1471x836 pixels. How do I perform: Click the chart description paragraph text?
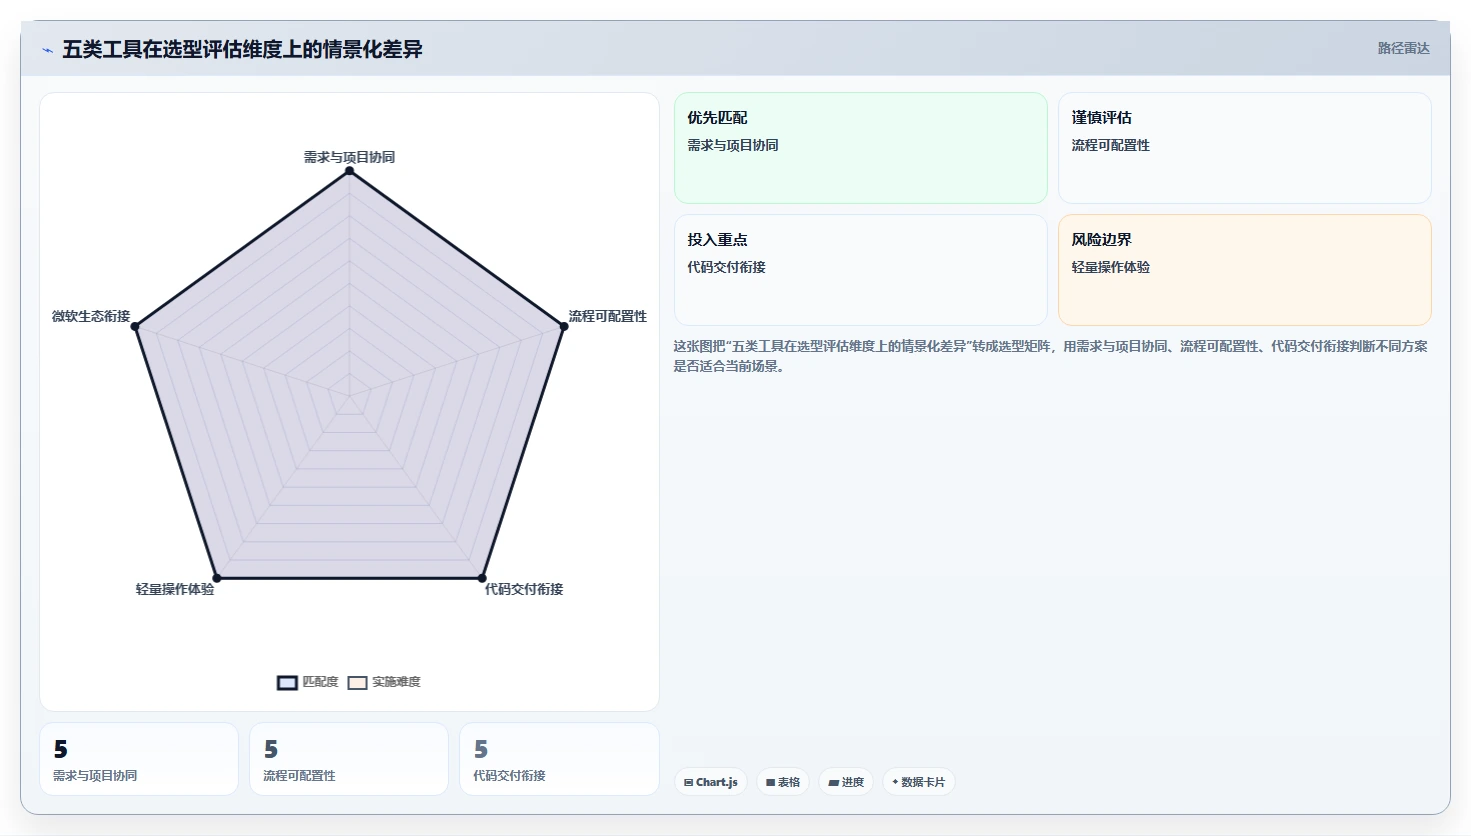point(1051,356)
